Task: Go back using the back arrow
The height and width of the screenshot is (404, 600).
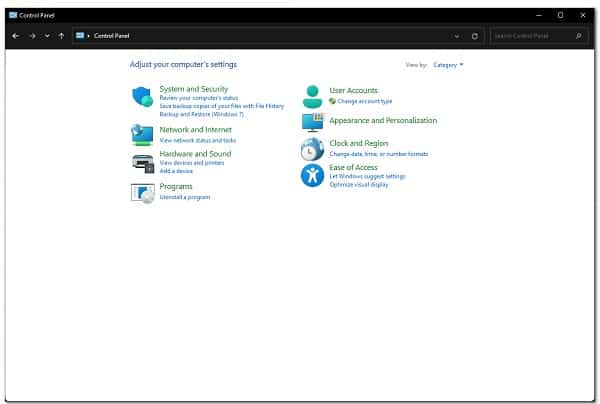Action: click(16, 36)
